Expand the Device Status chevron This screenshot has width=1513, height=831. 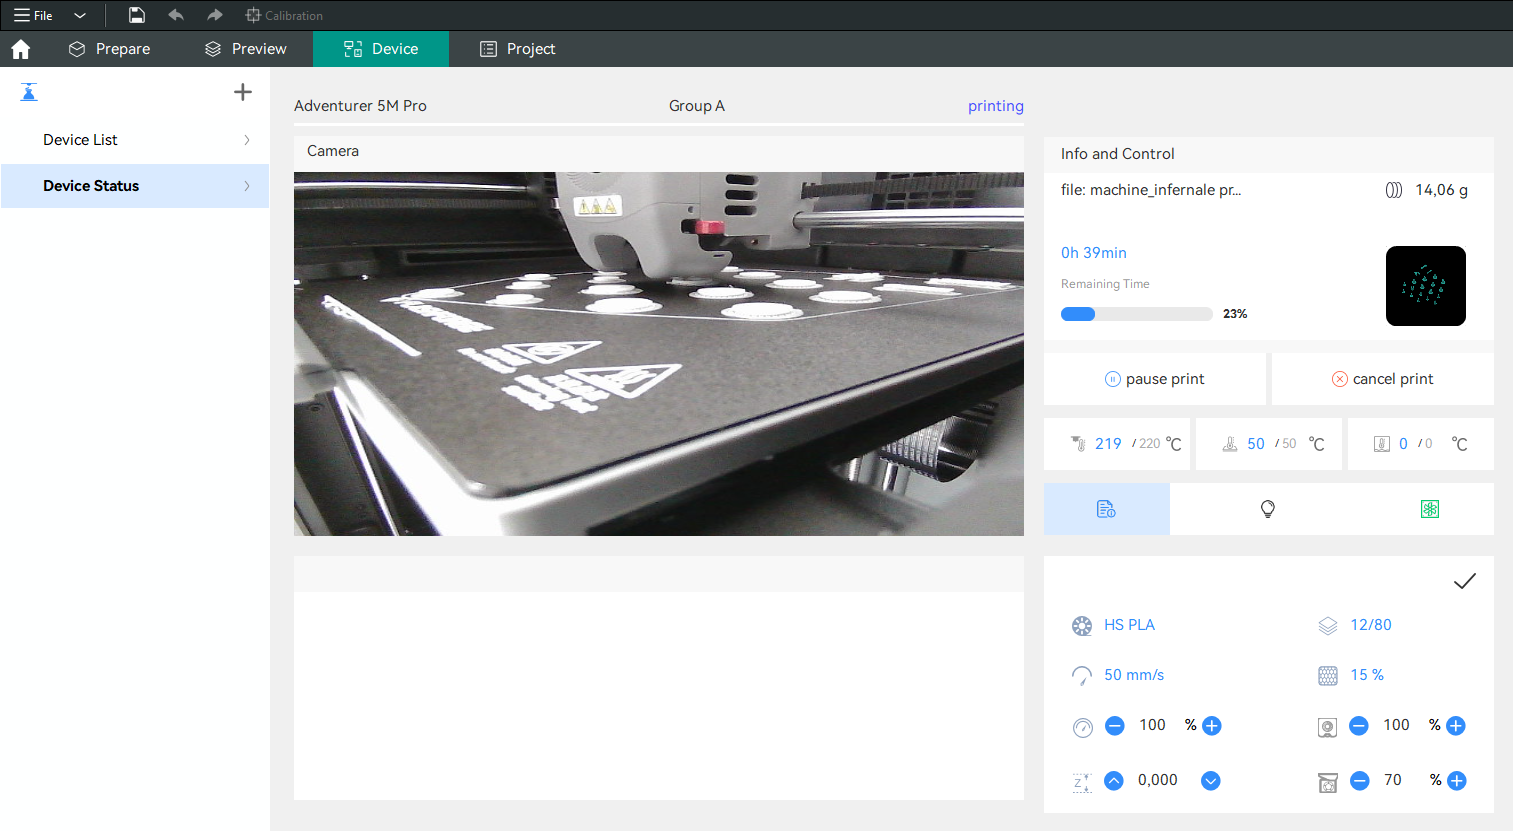tap(247, 186)
